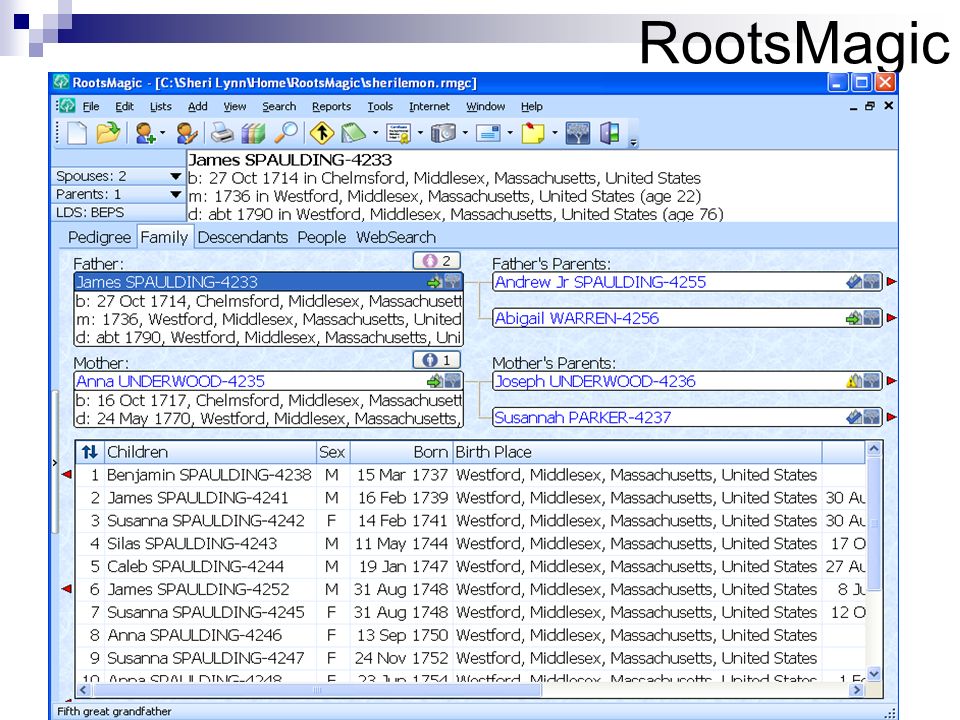
Task: Open dropdown arrow next to envelope icon
Action: click(x=510, y=133)
